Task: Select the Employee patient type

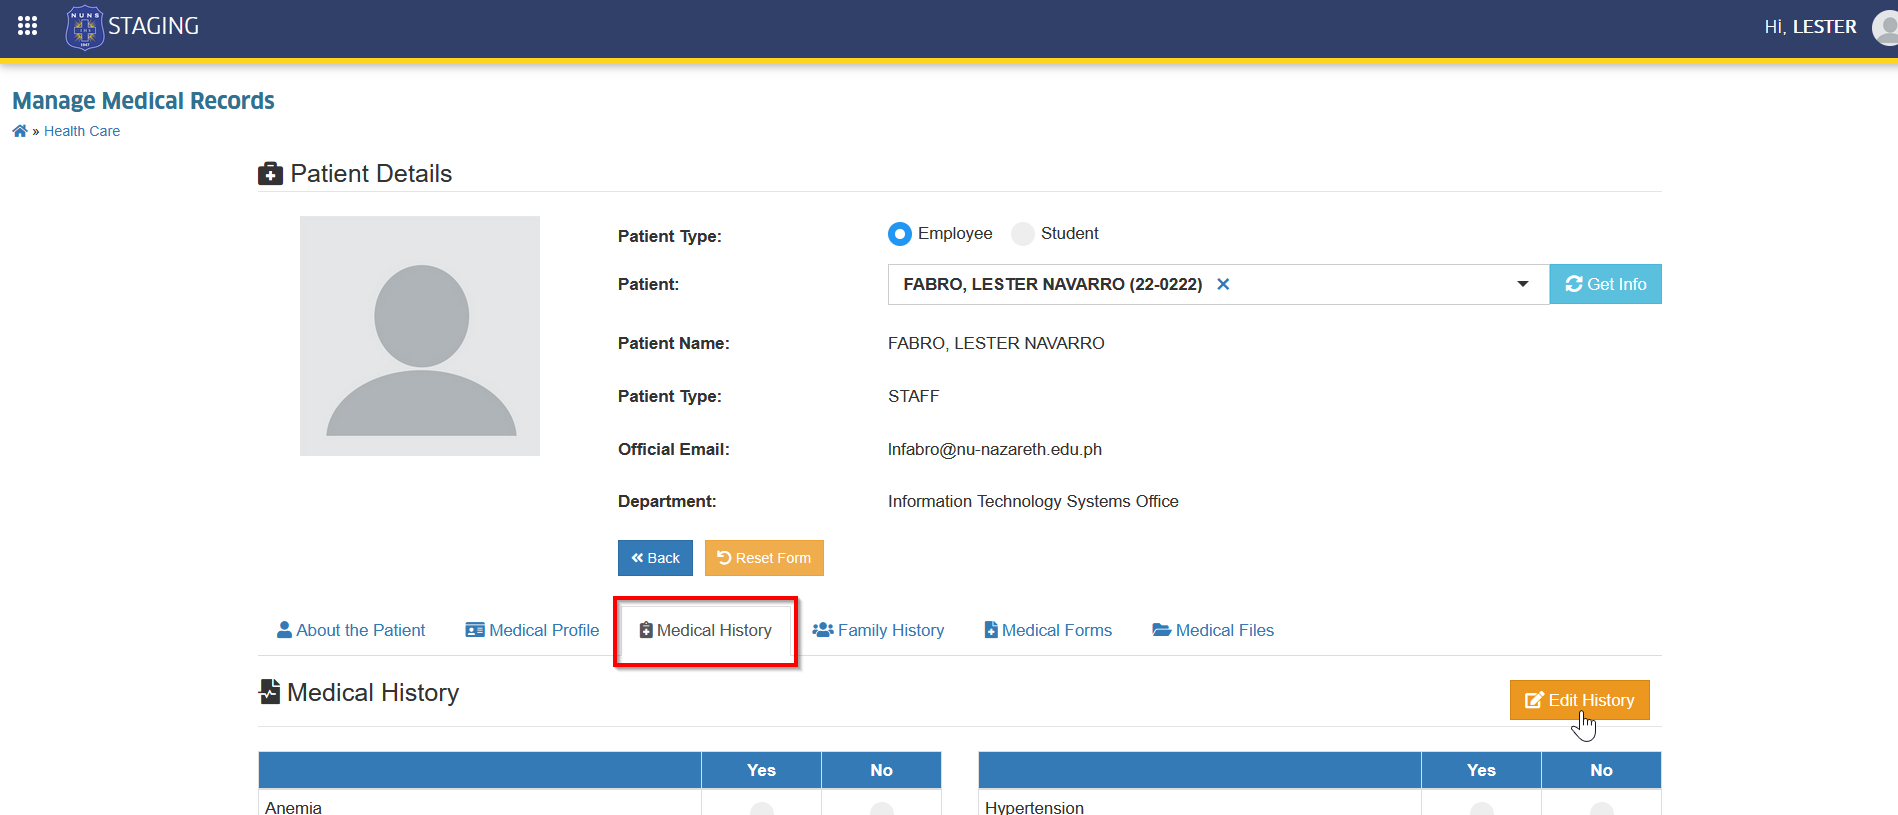Action: click(x=900, y=234)
